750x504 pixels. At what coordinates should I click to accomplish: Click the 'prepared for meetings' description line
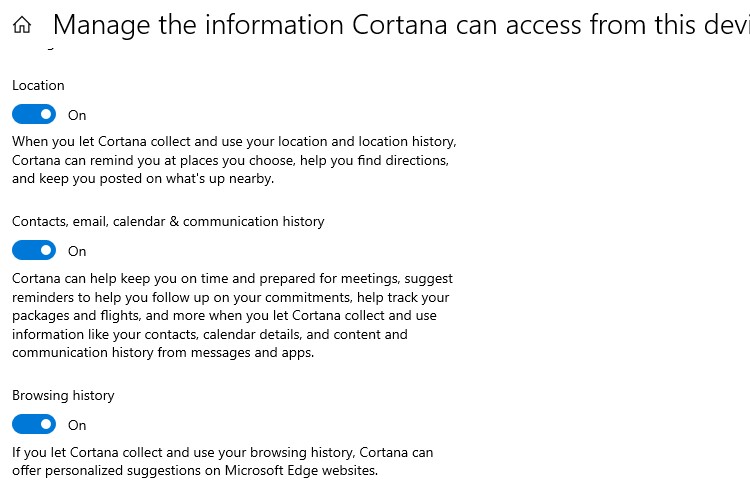pyautogui.click(x=232, y=279)
